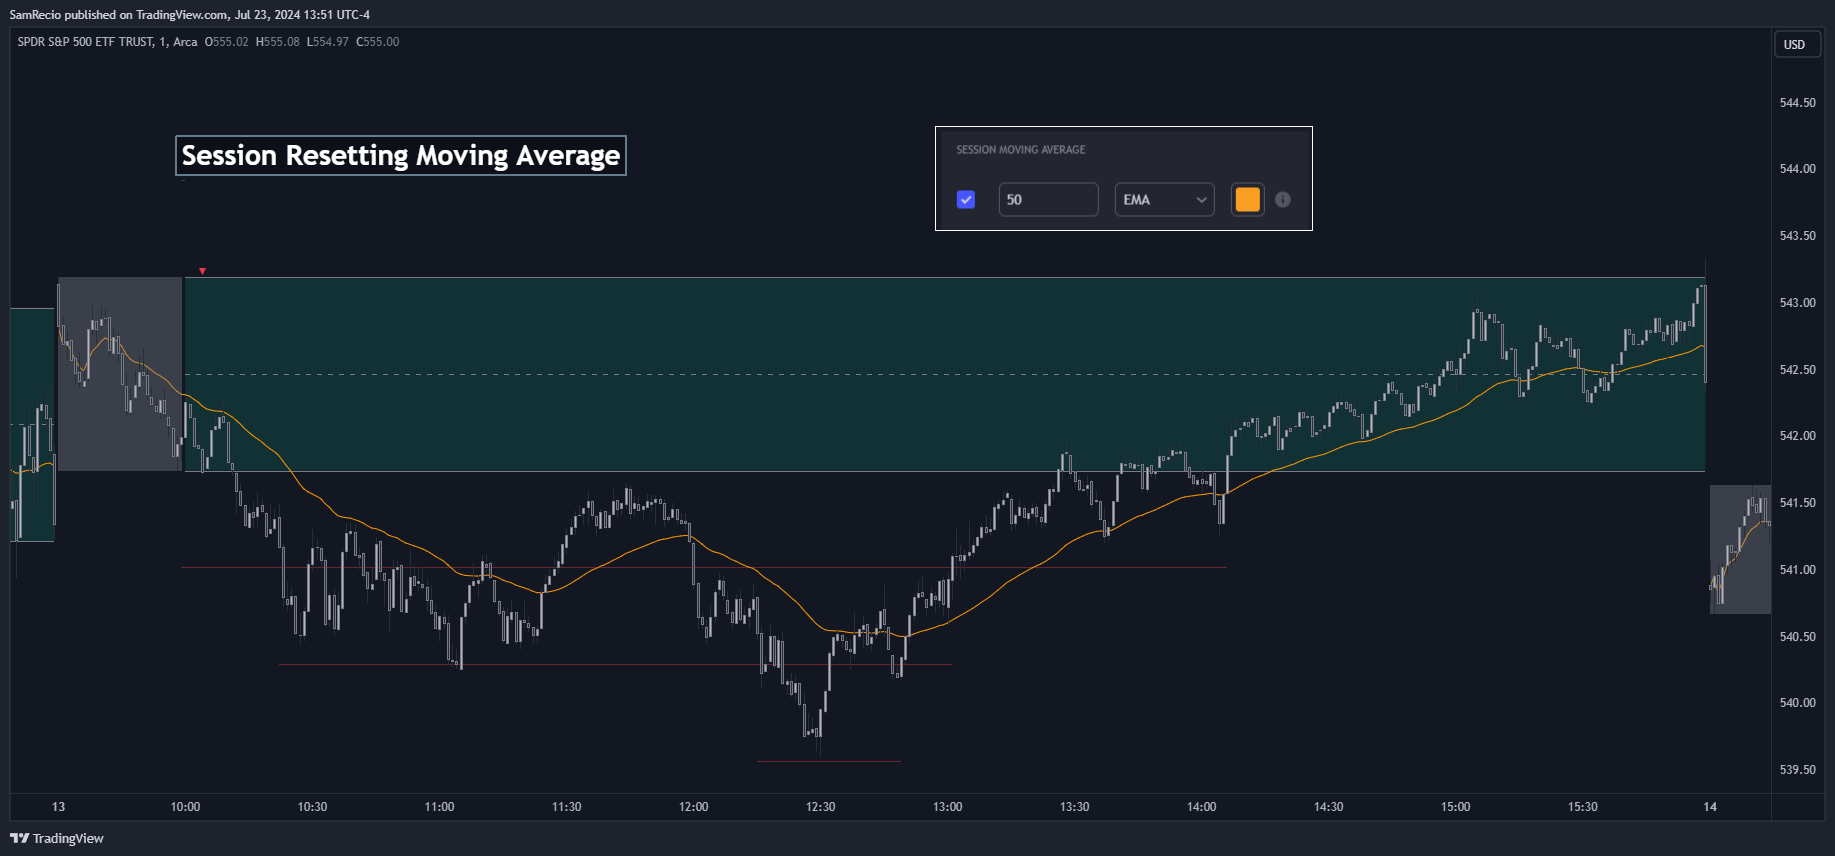Click the 541.00 price label
Image resolution: width=1835 pixels, height=856 pixels.
1797,570
